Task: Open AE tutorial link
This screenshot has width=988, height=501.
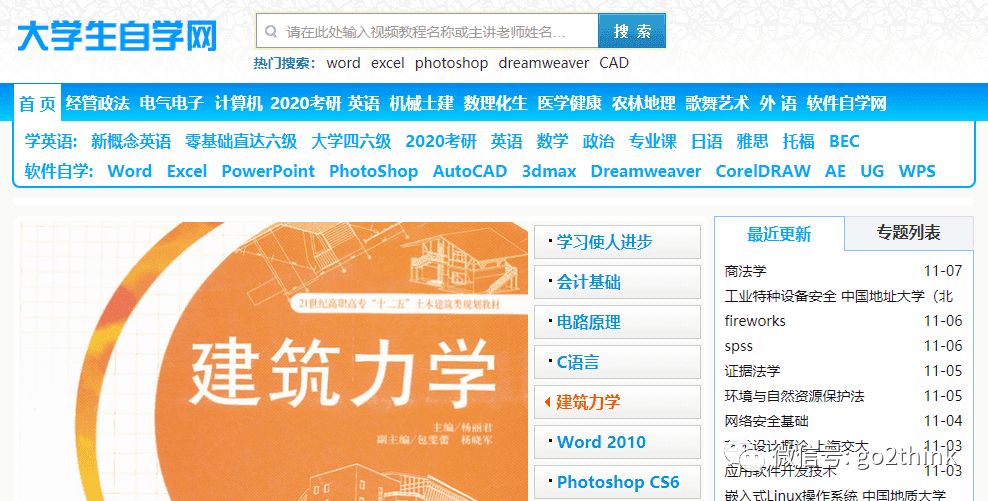Action: tap(836, 171)
